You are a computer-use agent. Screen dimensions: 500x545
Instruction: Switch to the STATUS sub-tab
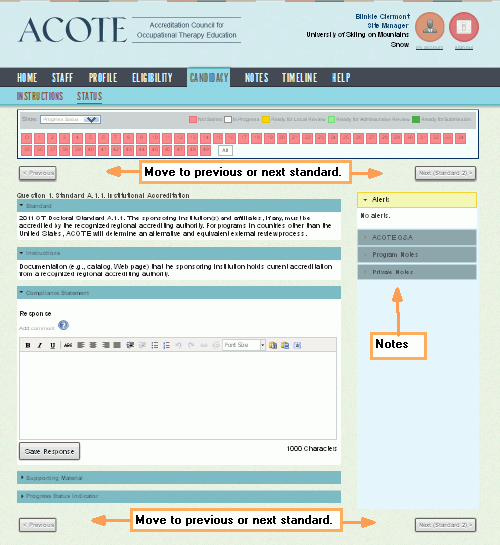(x=90, y=96)
